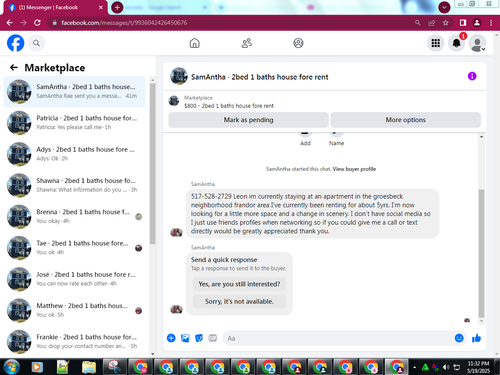This screenshot has width=500, height=375.
Task: Open the media player taskbar icon
Action: pos(37,367)
